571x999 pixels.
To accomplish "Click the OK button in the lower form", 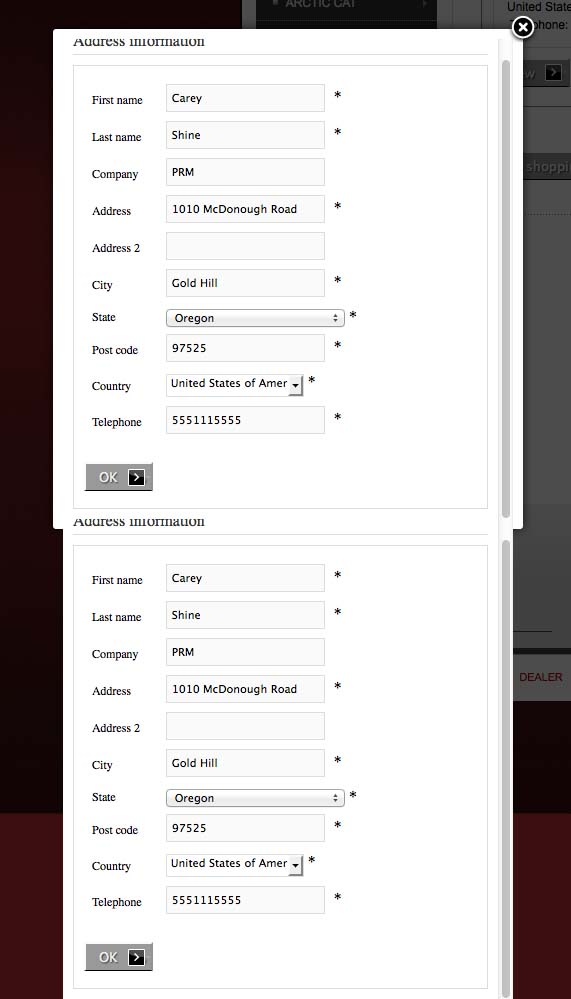I will pyautogui.click(x=119, y=956).
